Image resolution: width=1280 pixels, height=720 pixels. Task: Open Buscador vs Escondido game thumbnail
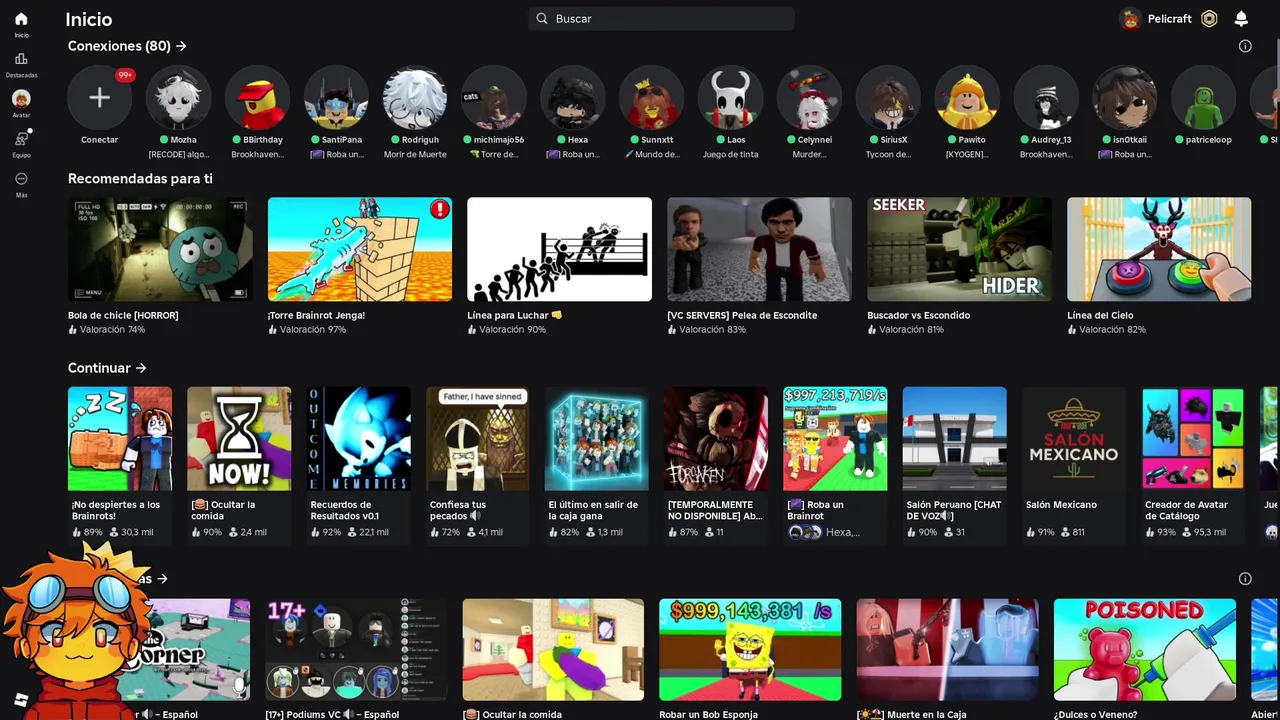coord(959,249)
